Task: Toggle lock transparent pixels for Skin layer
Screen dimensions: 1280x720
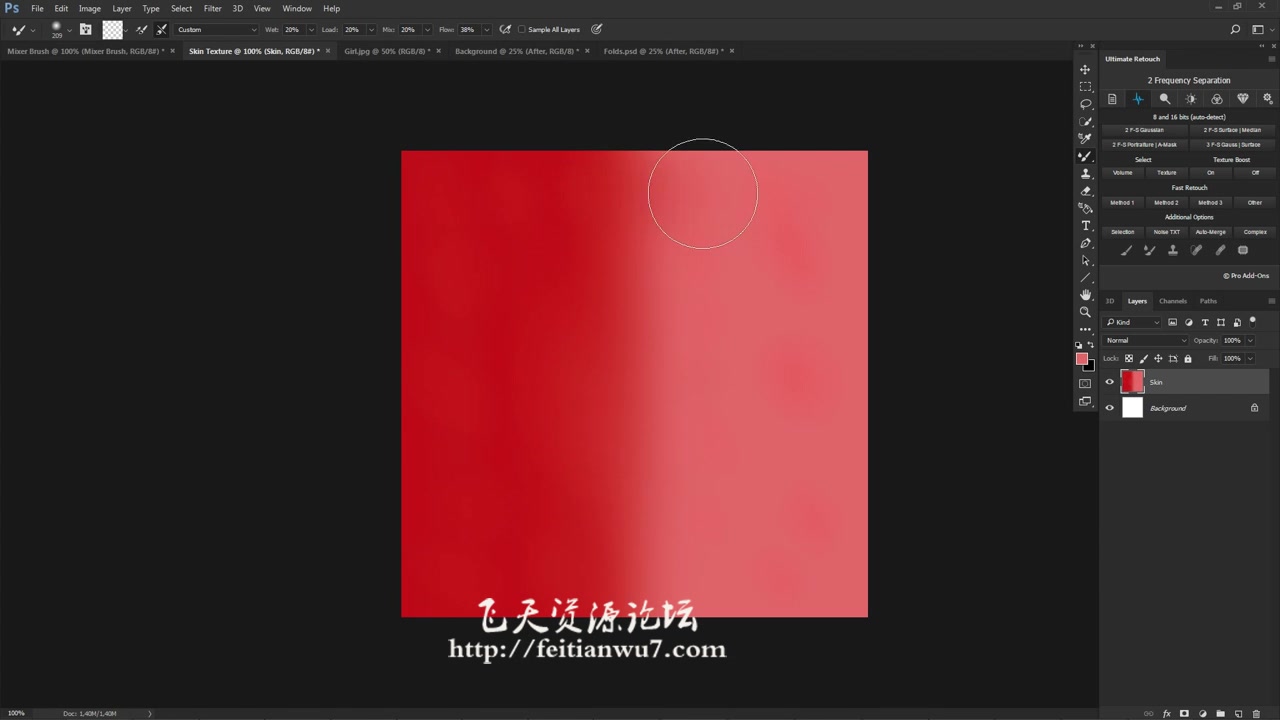Action: point(1129,358)
